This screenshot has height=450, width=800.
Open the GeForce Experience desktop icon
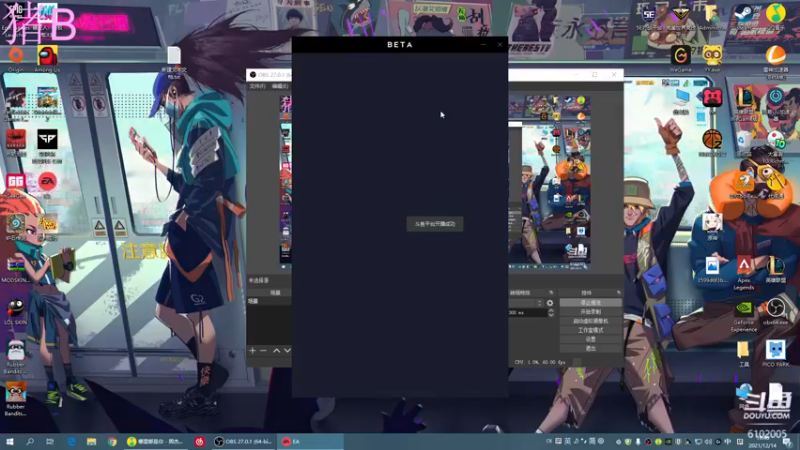pyautogui.click(x=743, y=308)
